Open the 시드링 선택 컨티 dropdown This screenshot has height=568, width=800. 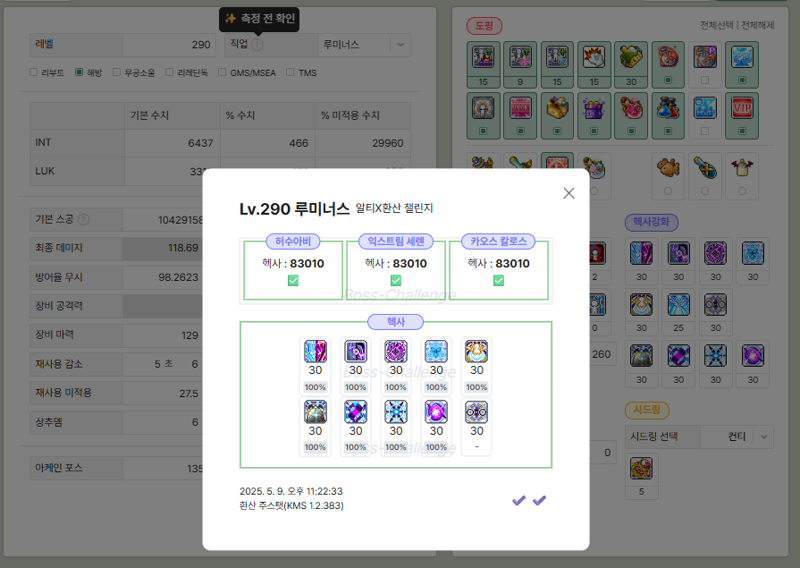pos(737,437)
